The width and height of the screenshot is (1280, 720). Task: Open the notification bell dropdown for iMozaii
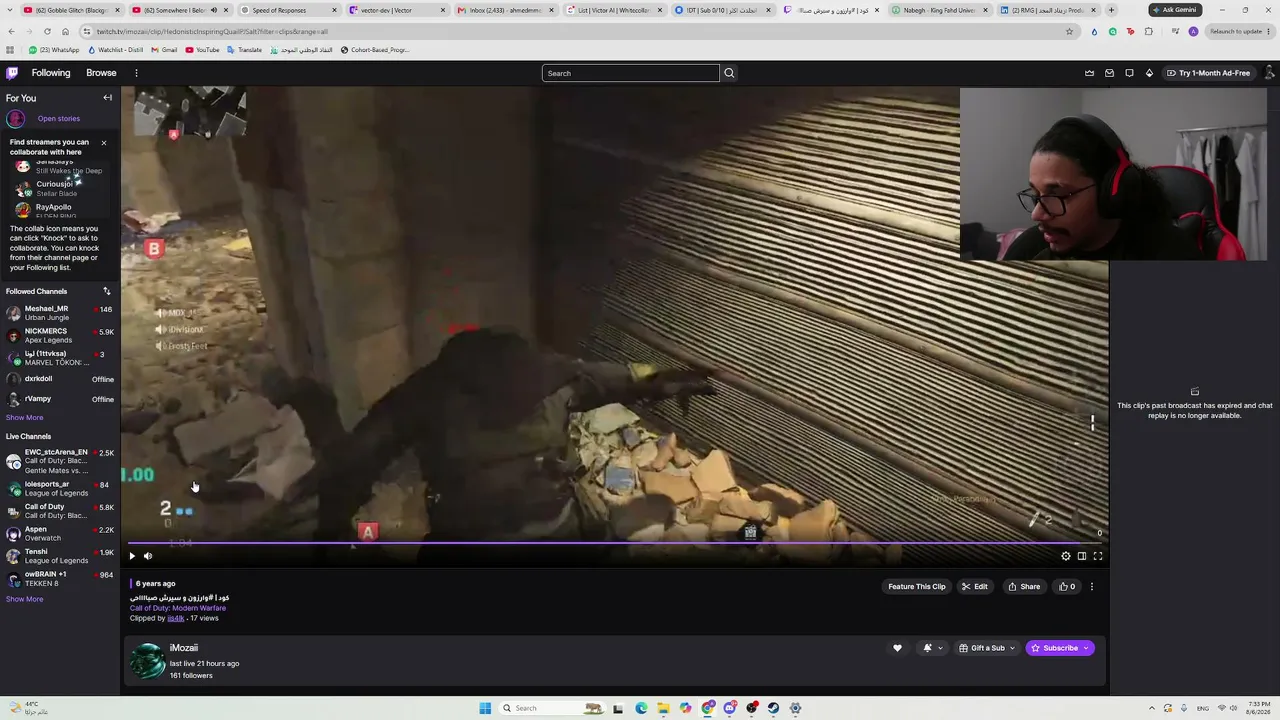(933, 648)
